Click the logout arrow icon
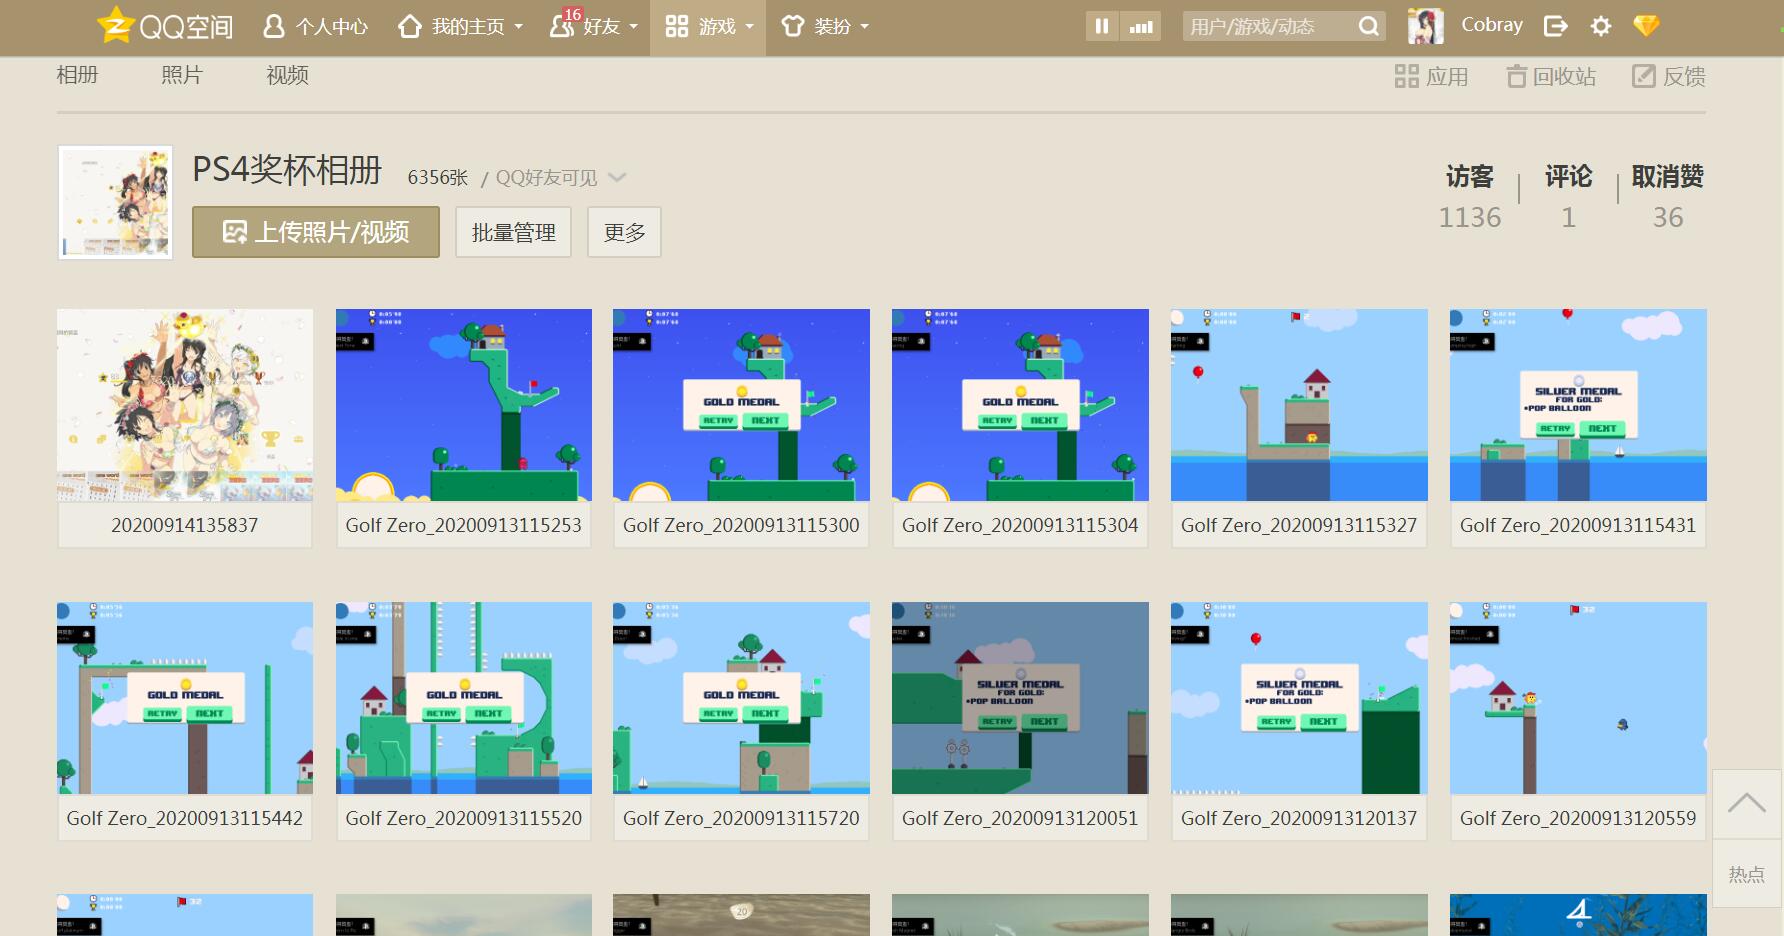Viewport: 1784px width, 936px height. [x=1555, y=26]
